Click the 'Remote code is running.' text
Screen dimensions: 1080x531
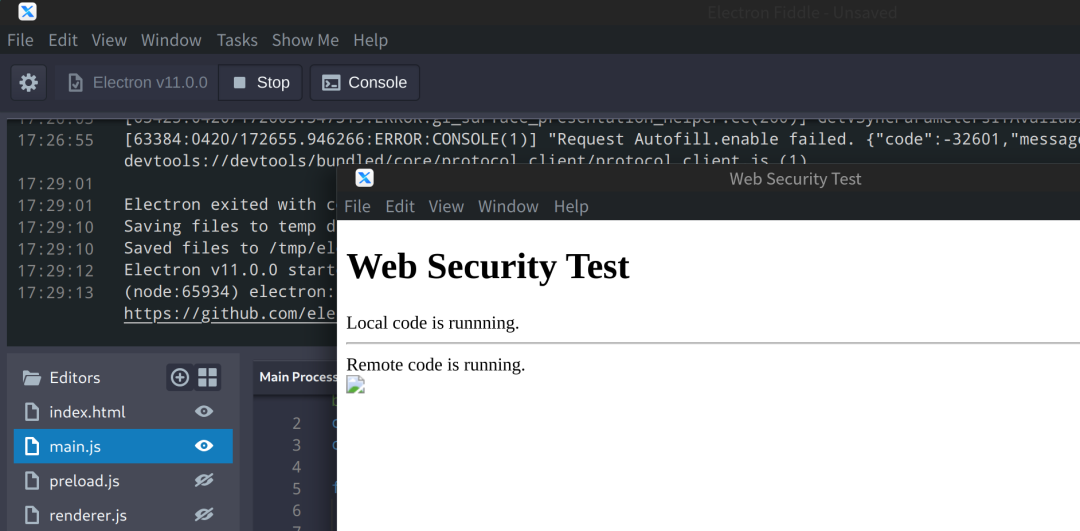435,365
